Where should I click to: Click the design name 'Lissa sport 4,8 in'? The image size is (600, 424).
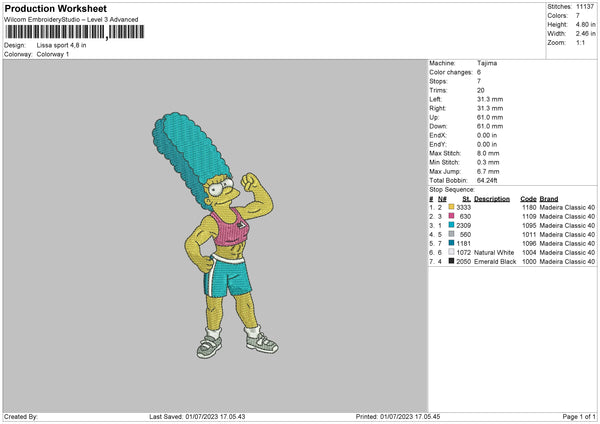click(x=61, y=45)
